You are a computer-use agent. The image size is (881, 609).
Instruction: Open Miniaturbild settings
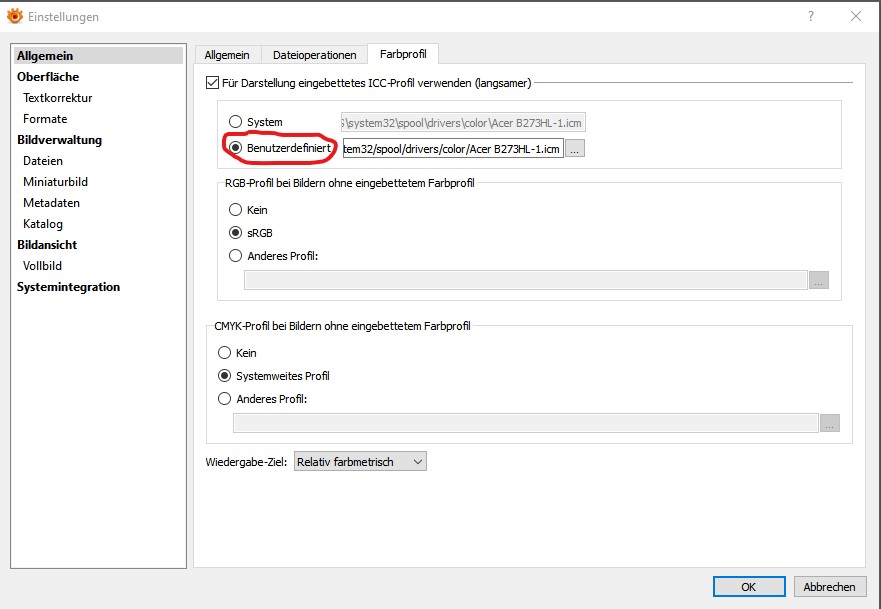coord(55,182)
